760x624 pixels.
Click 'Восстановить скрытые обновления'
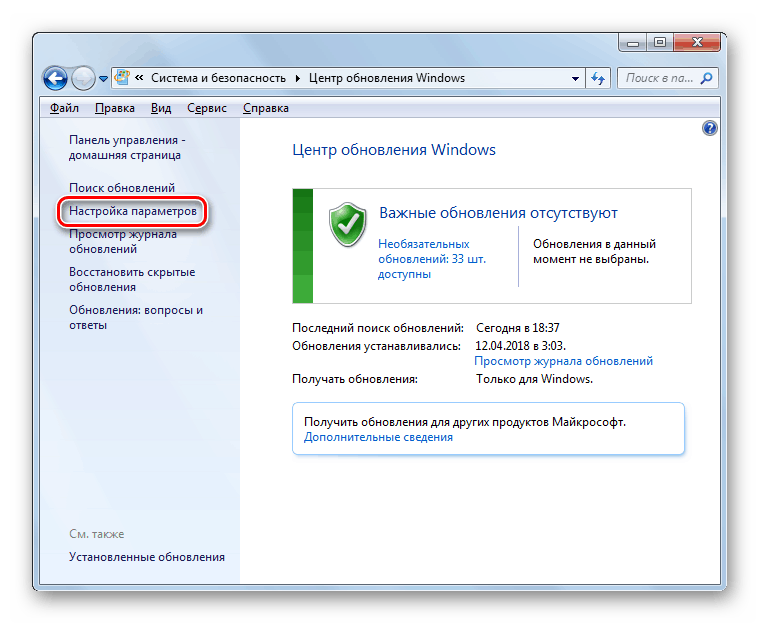tap(132, 279)
